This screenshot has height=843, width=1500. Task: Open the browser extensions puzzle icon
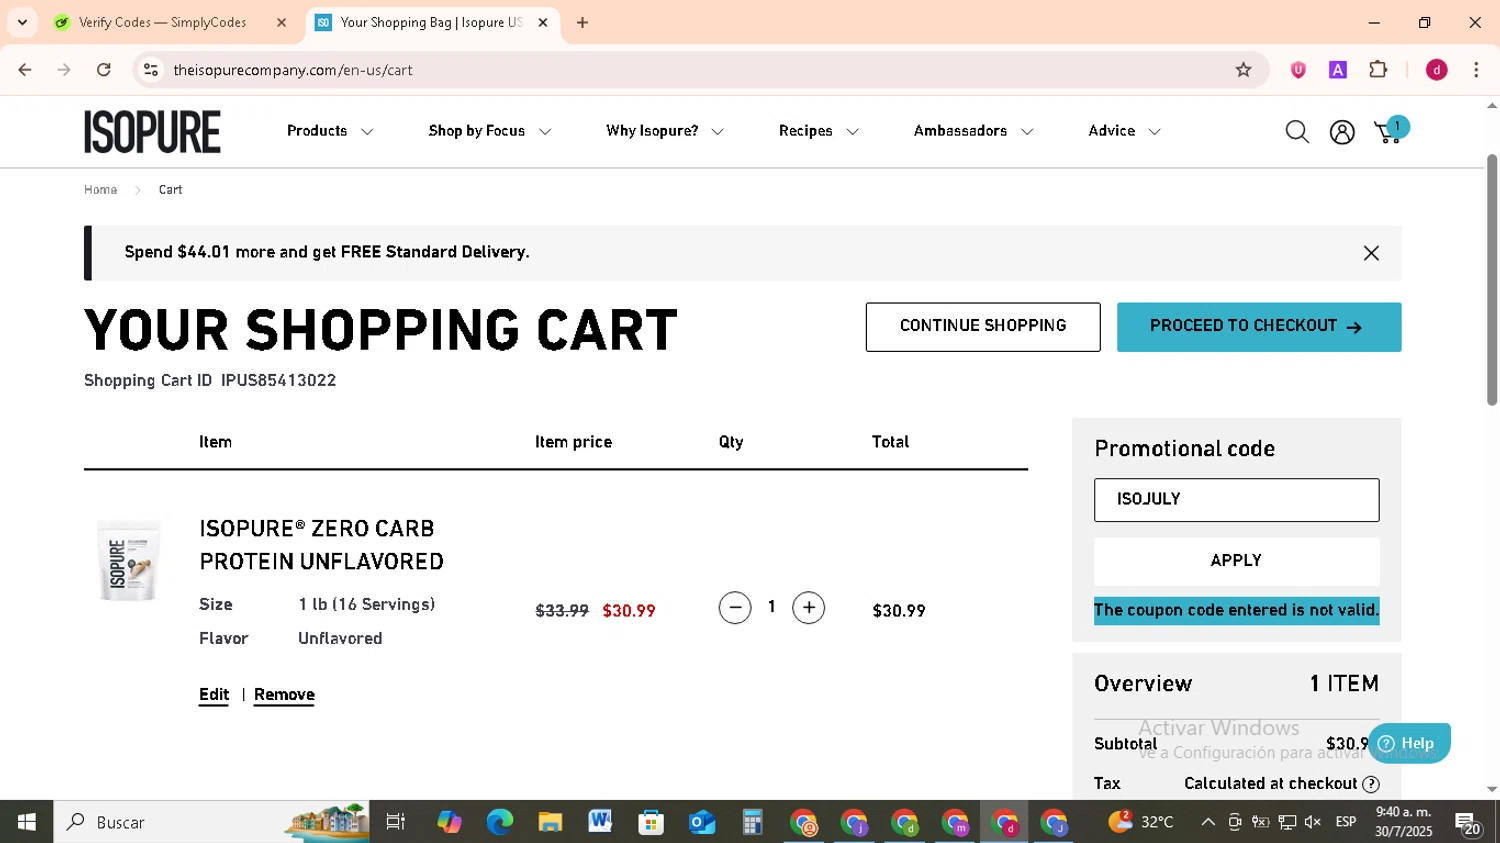(x=1378, y=70)
